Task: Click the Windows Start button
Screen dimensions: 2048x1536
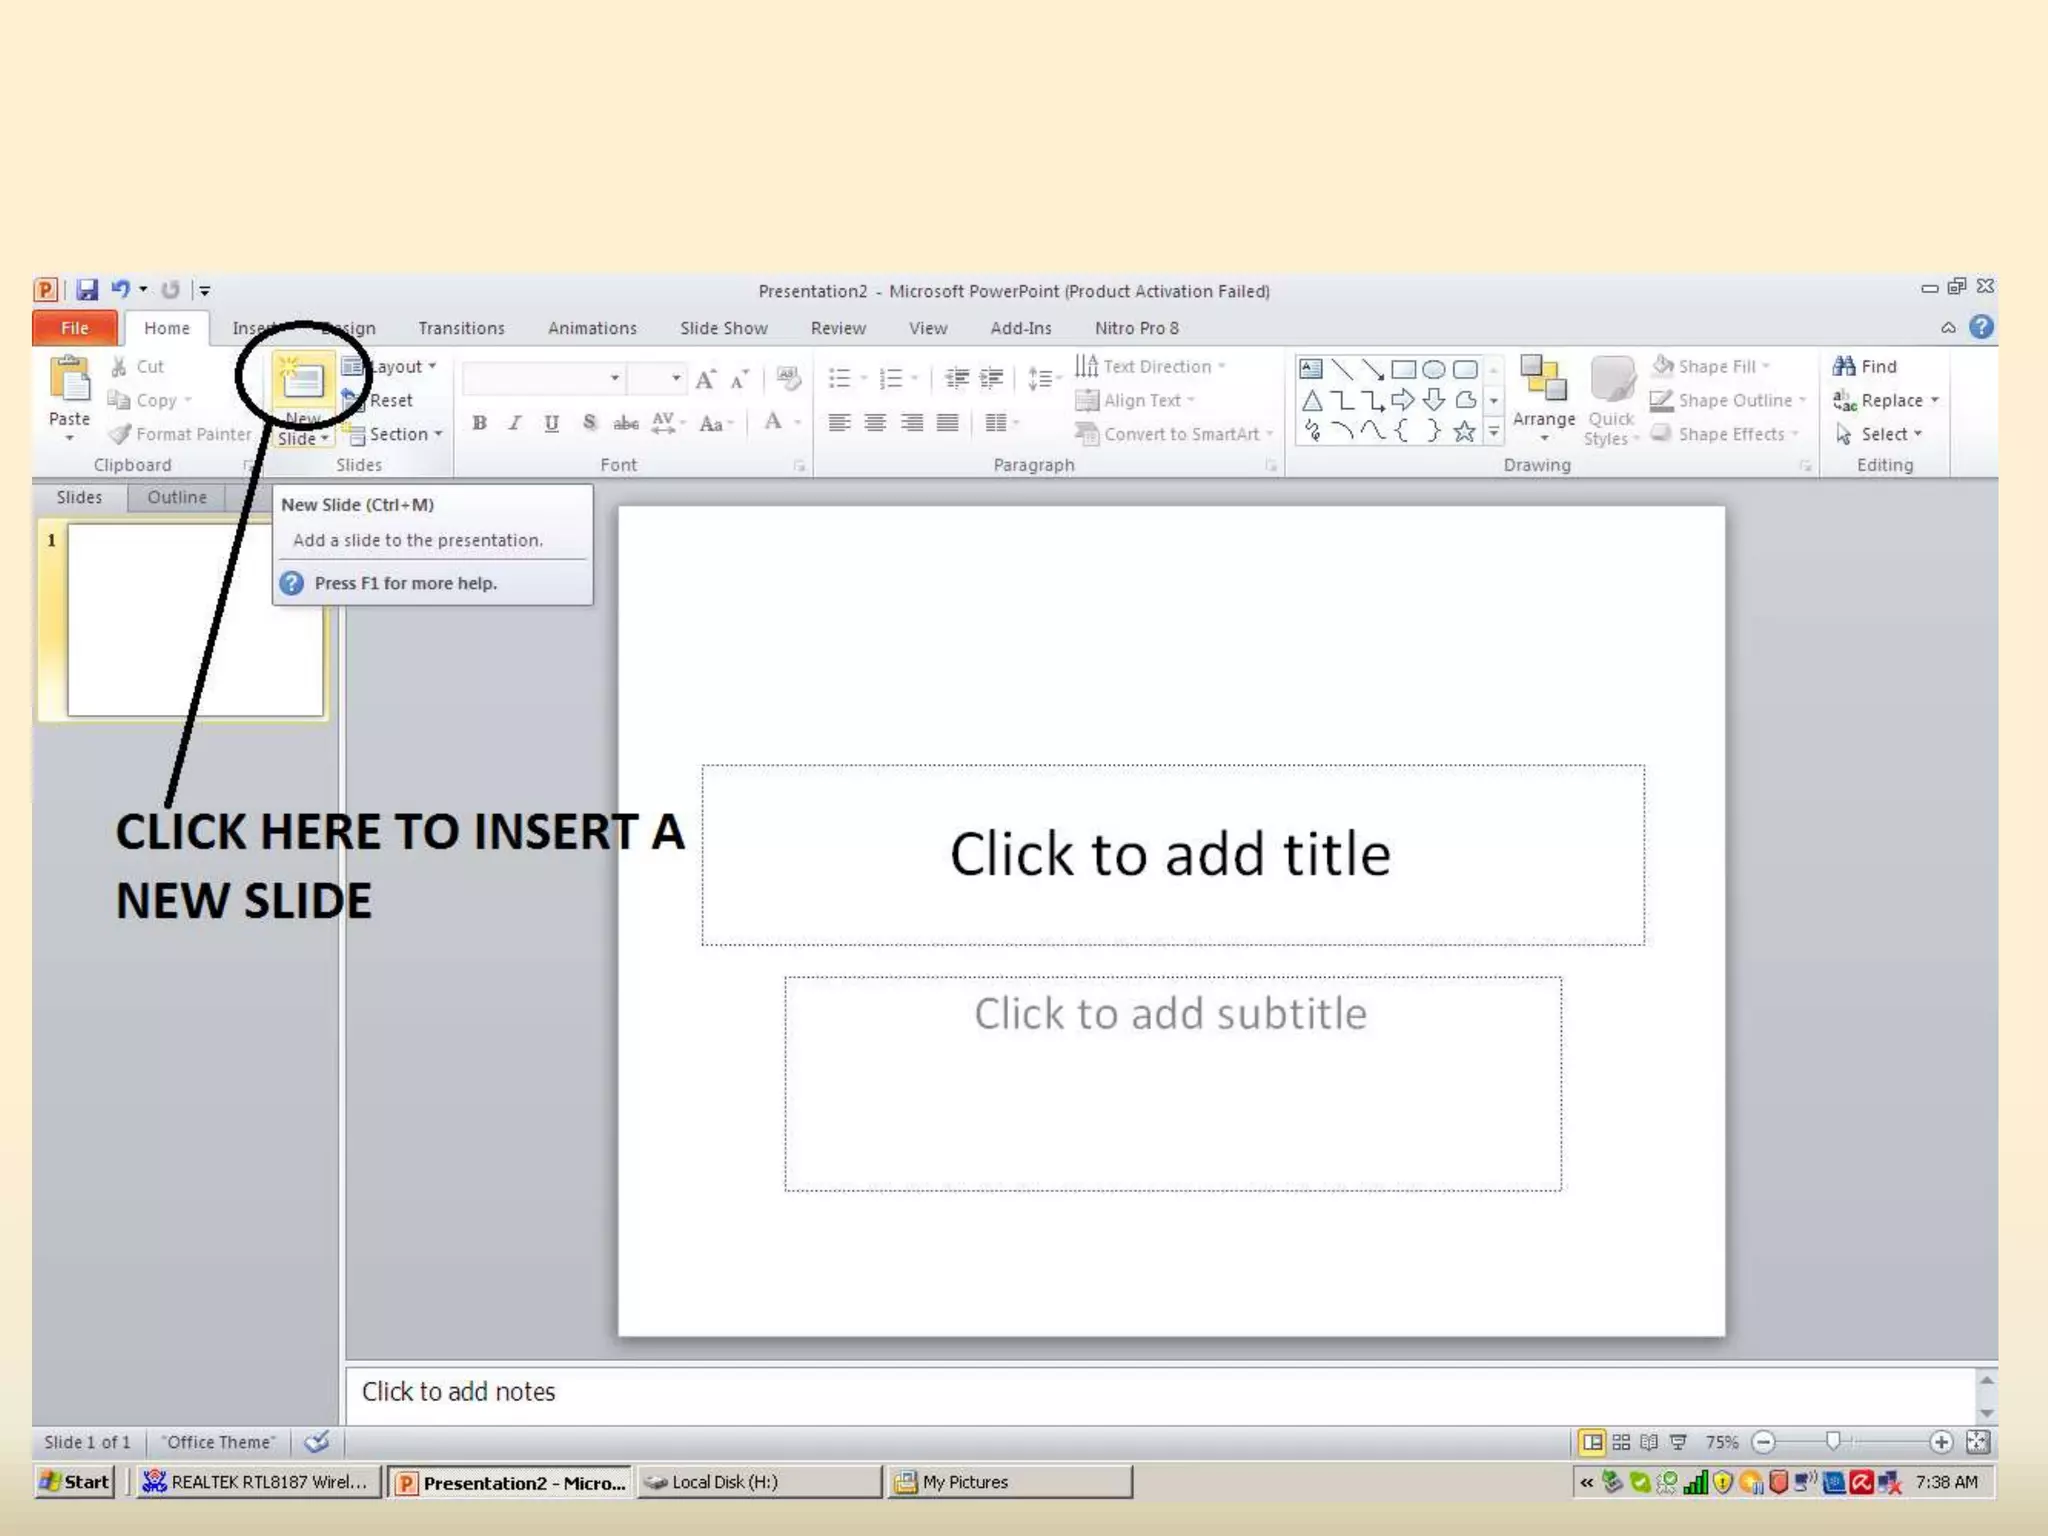Action: (74, 1481)
